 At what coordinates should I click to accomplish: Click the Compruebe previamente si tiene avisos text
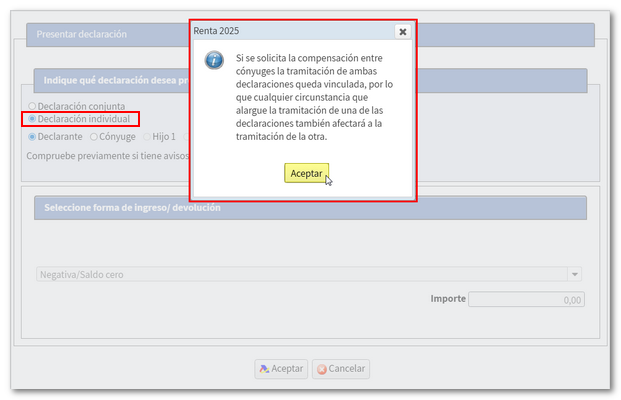coord(108,156)
